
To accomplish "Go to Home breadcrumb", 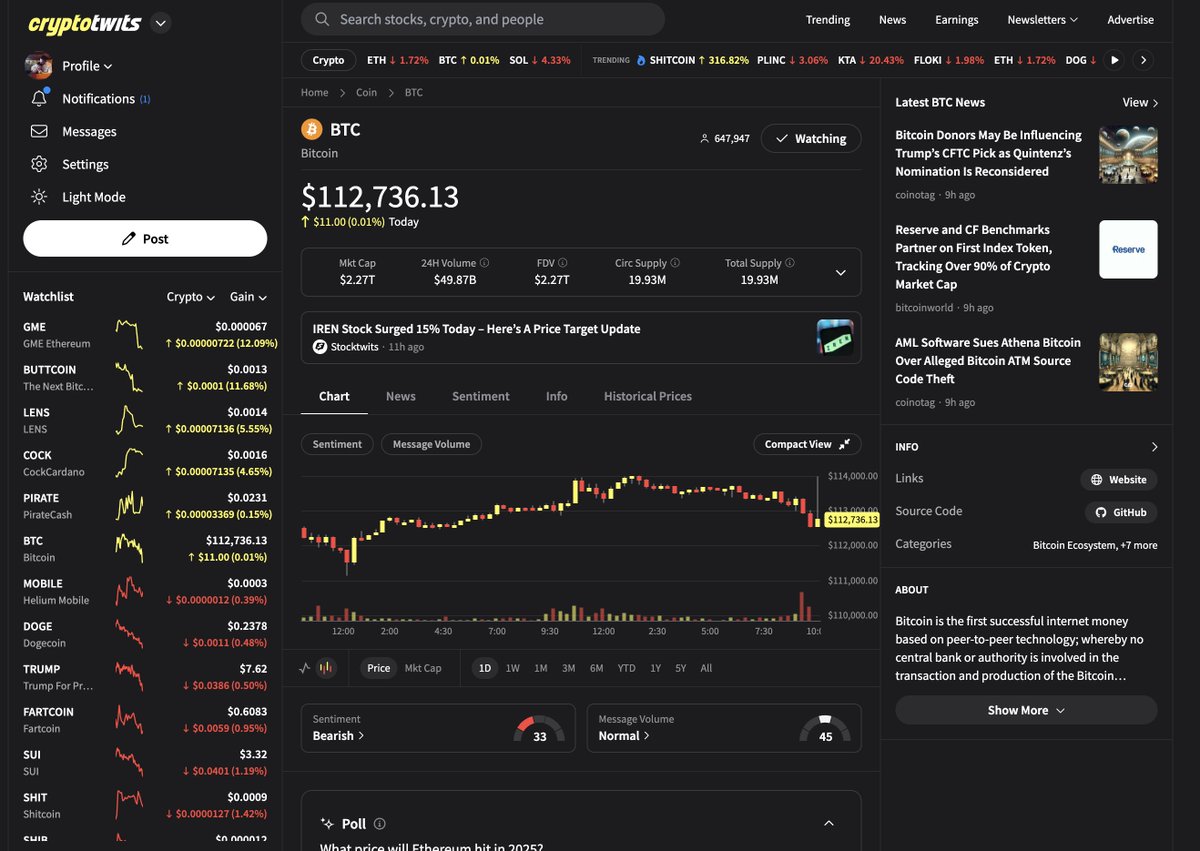I will point(314,92).
